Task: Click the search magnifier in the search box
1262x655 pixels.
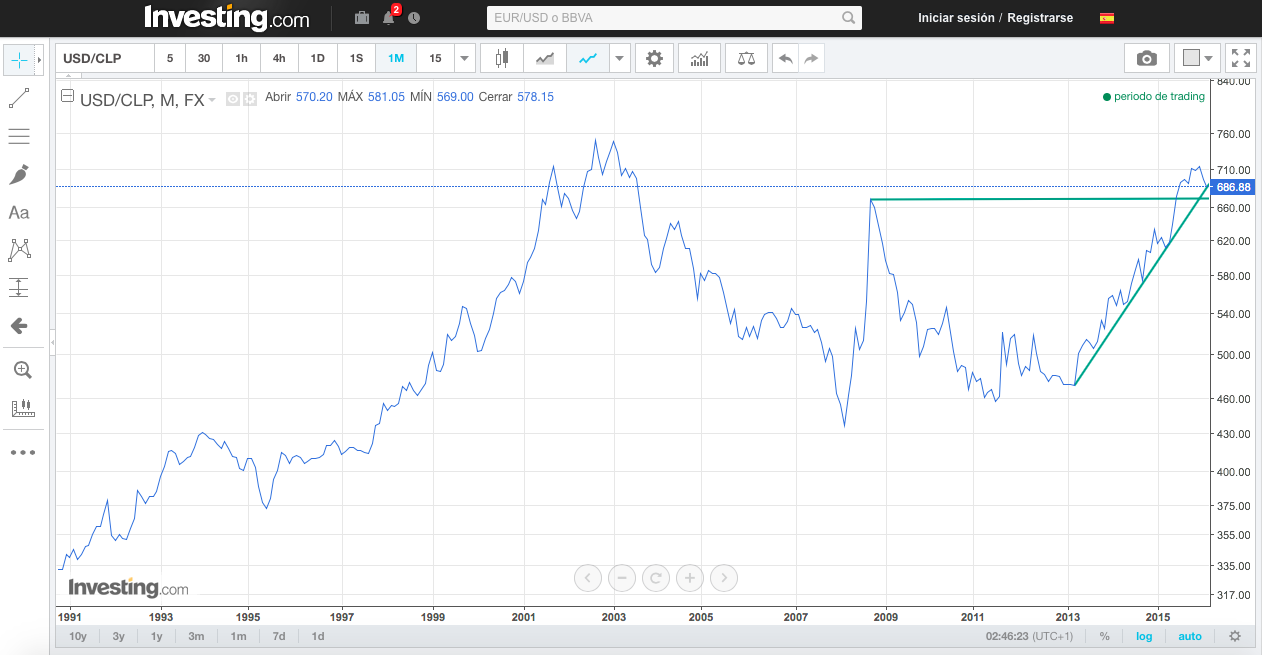Action: (849, 18)
